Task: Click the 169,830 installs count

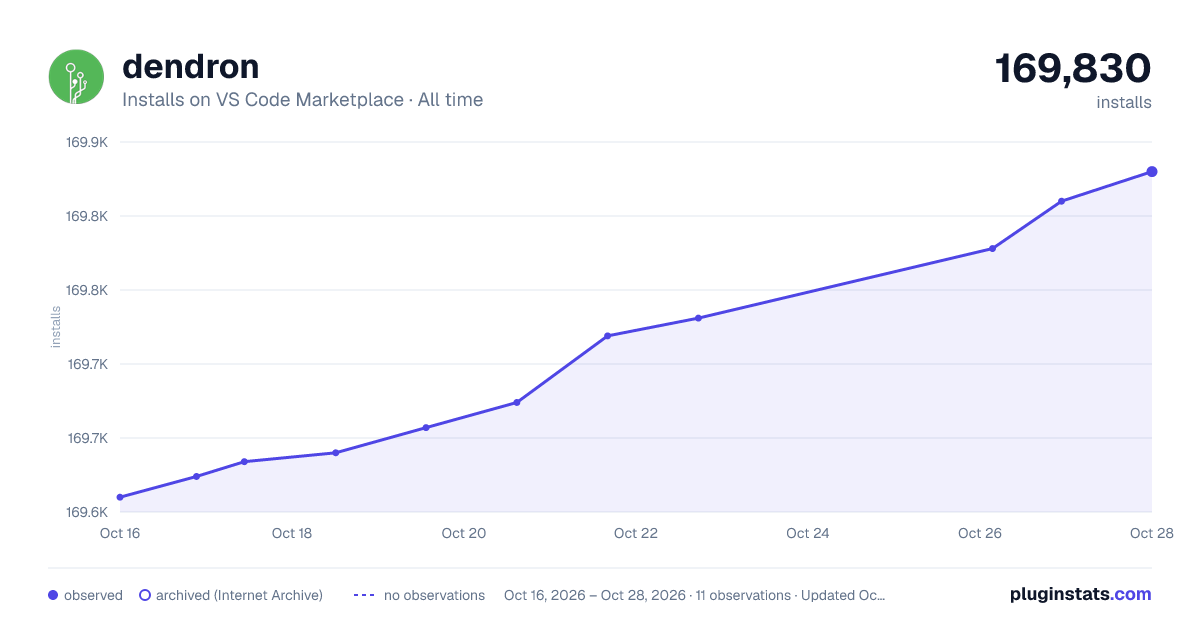Action: pyautogui.click(x=1073, y=69)
